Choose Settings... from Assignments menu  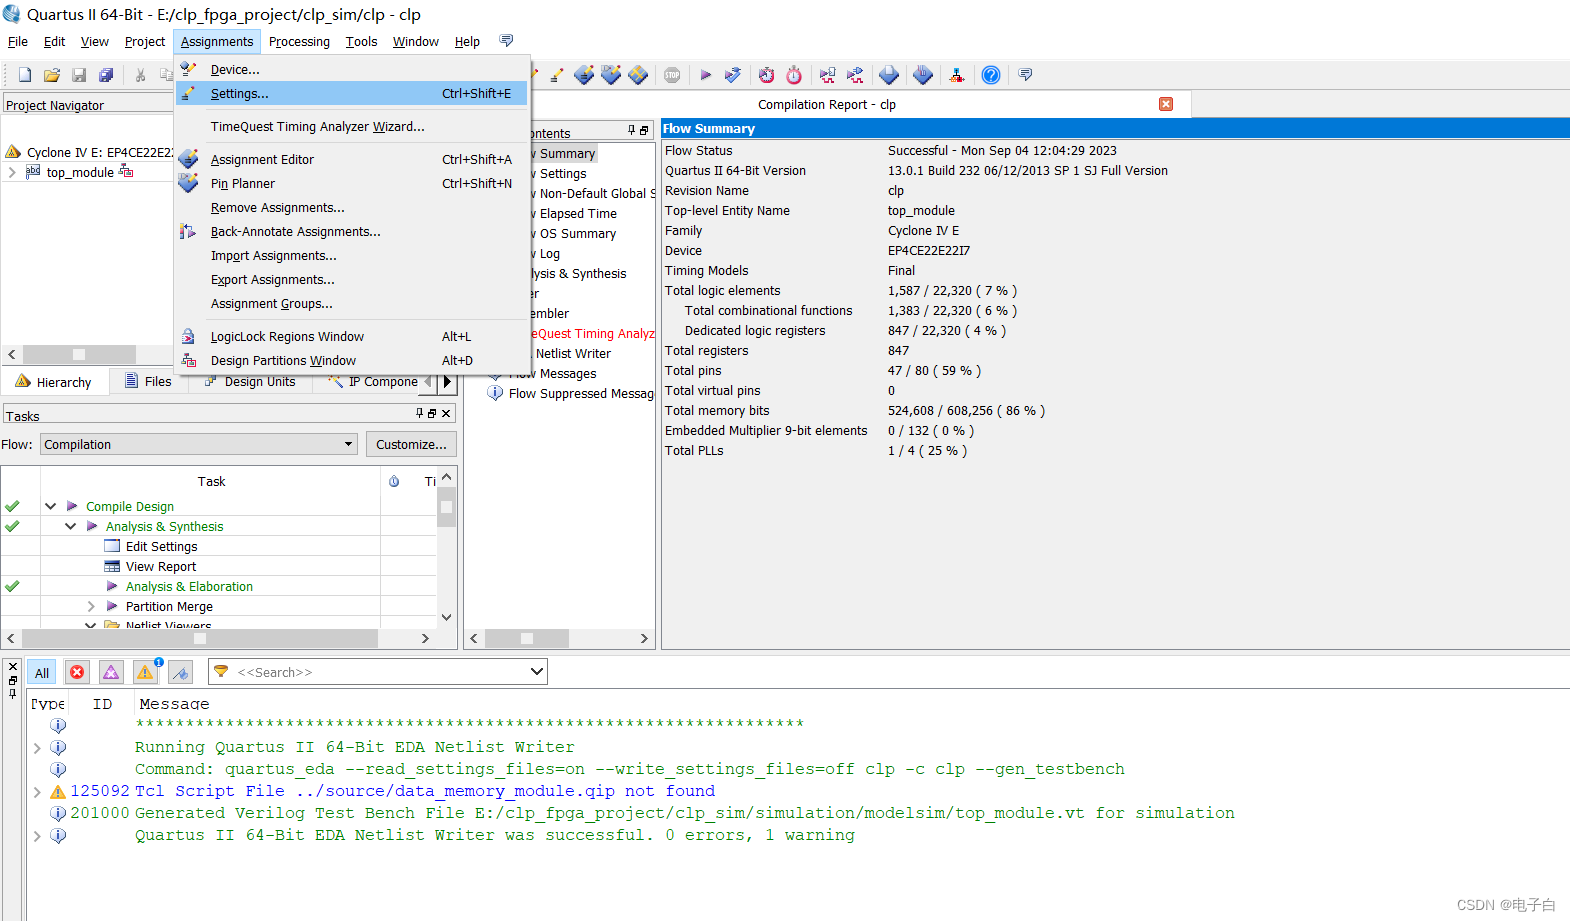352,93
